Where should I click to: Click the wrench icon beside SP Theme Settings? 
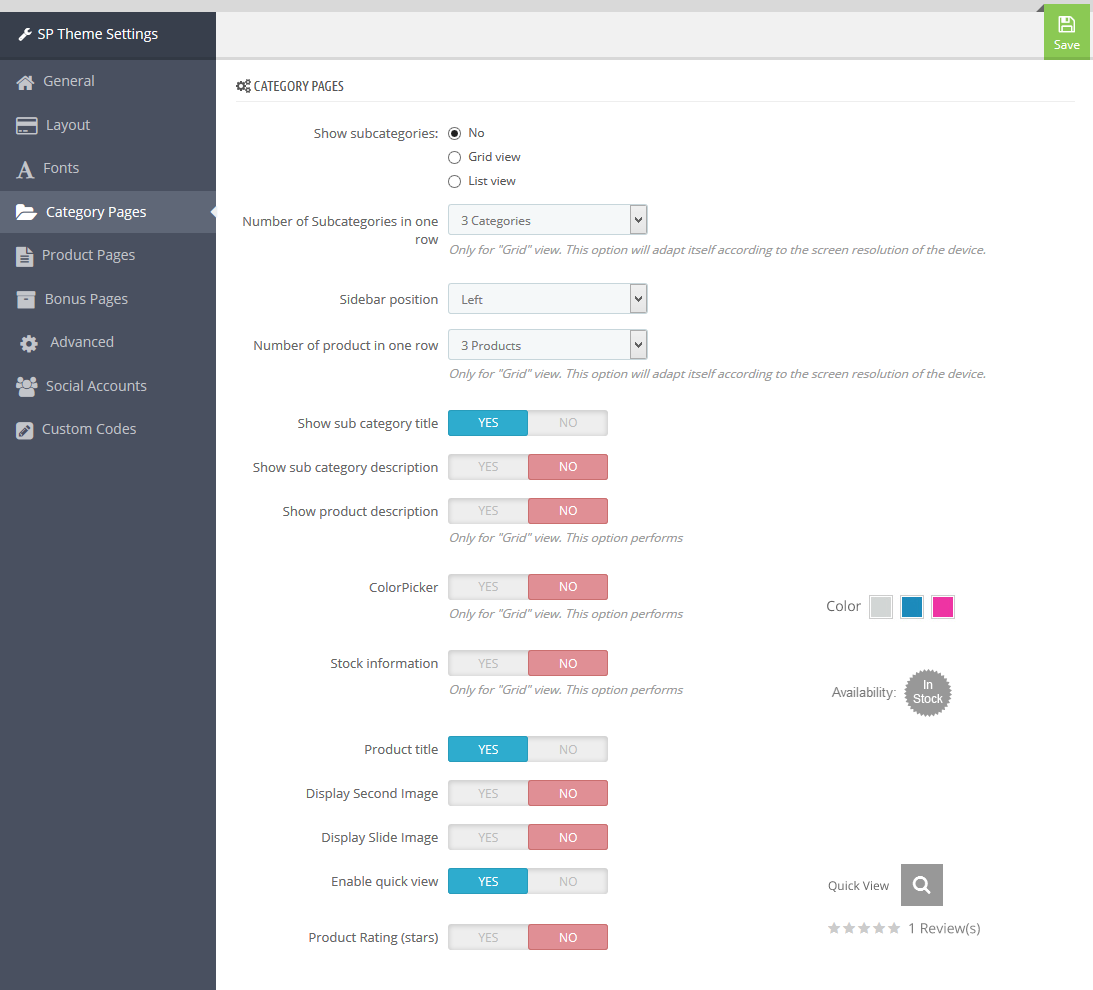25,34
